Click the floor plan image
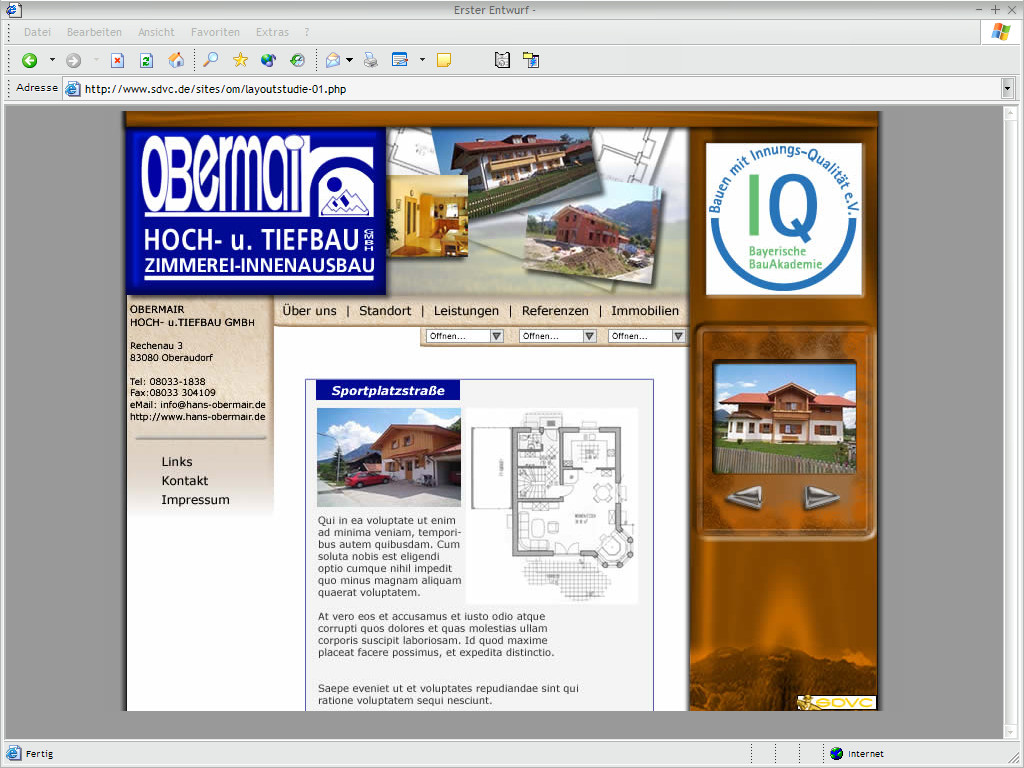This screenshot has width=1024, height=768. click(x=552, y=505)
